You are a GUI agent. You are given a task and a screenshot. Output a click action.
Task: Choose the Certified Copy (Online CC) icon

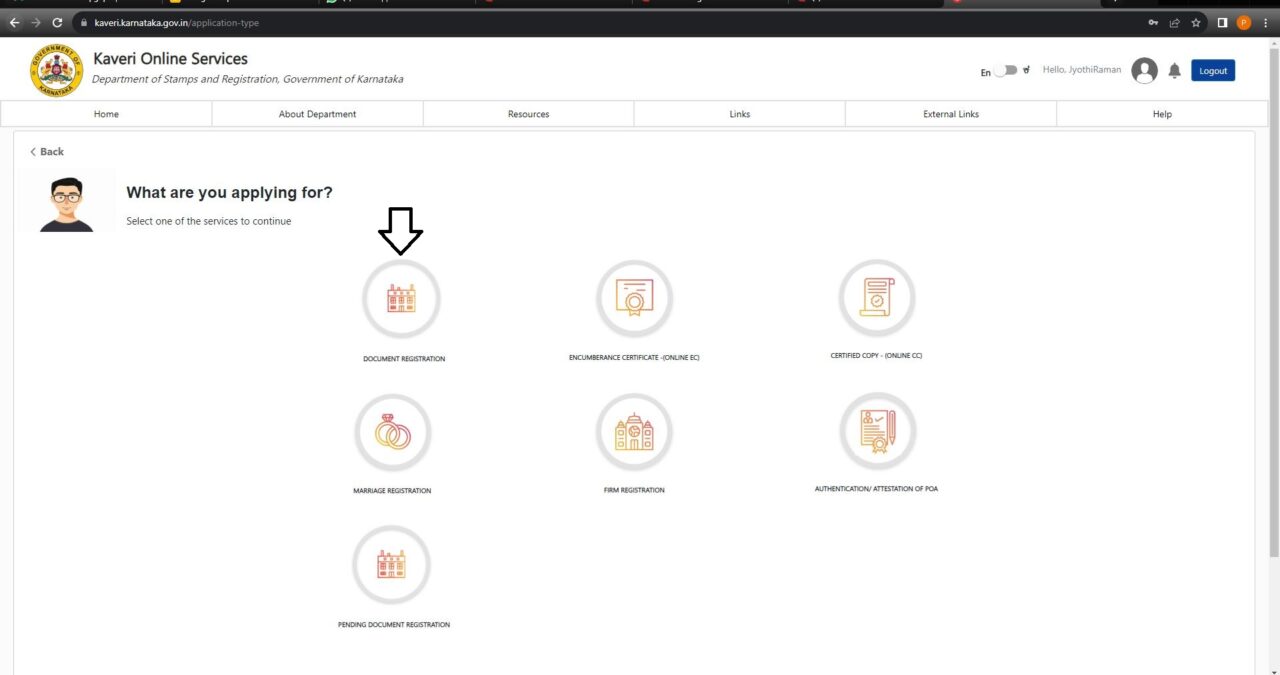point(877,298)
